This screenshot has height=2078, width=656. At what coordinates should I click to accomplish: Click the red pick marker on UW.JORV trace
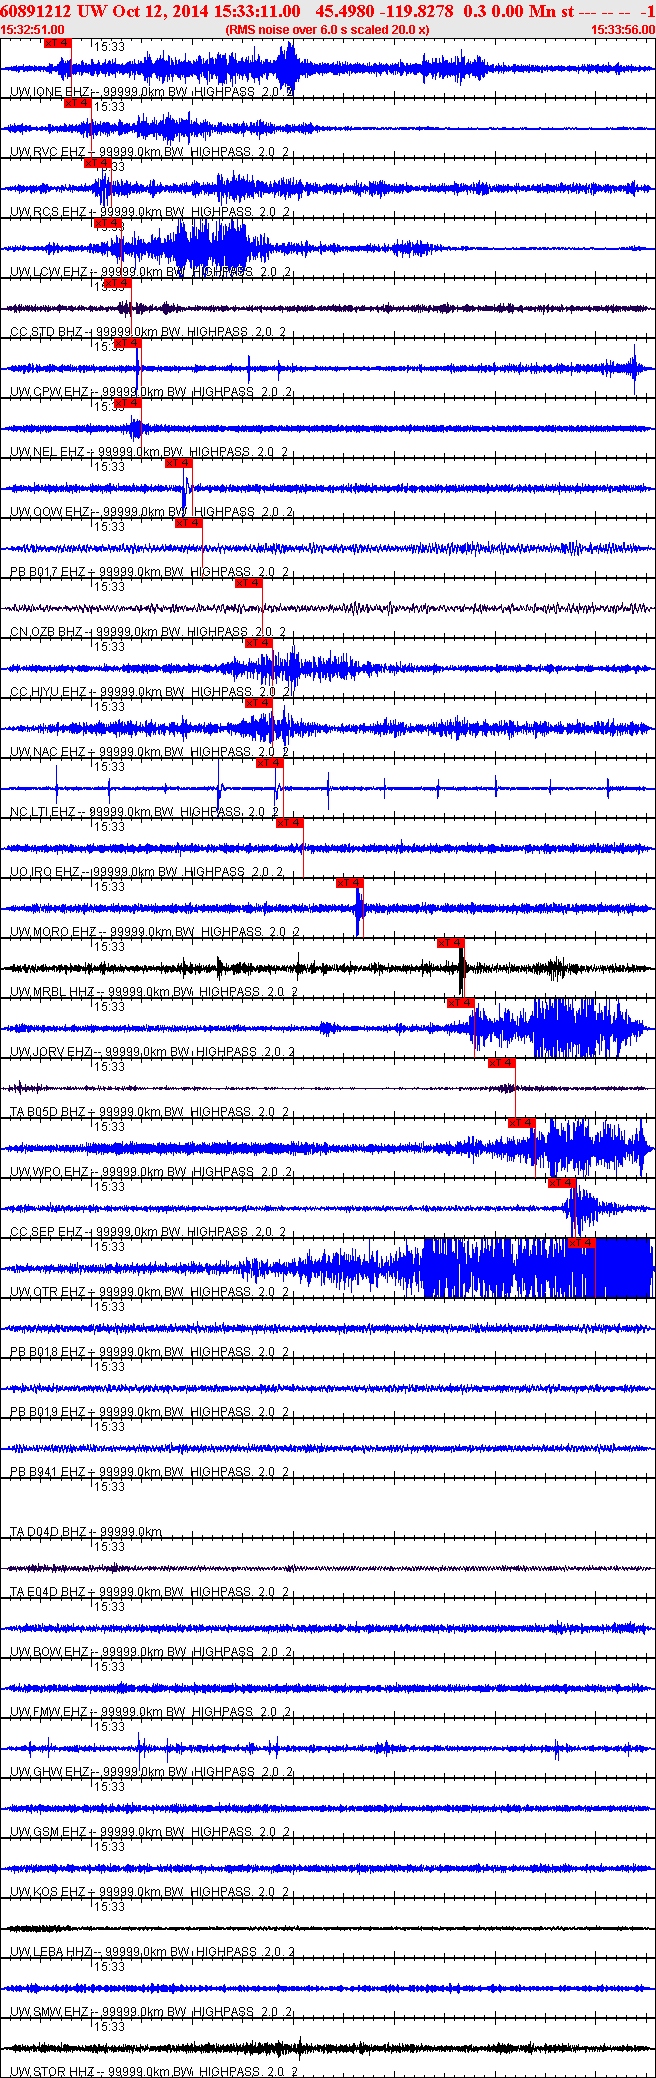coord(460,1003)
